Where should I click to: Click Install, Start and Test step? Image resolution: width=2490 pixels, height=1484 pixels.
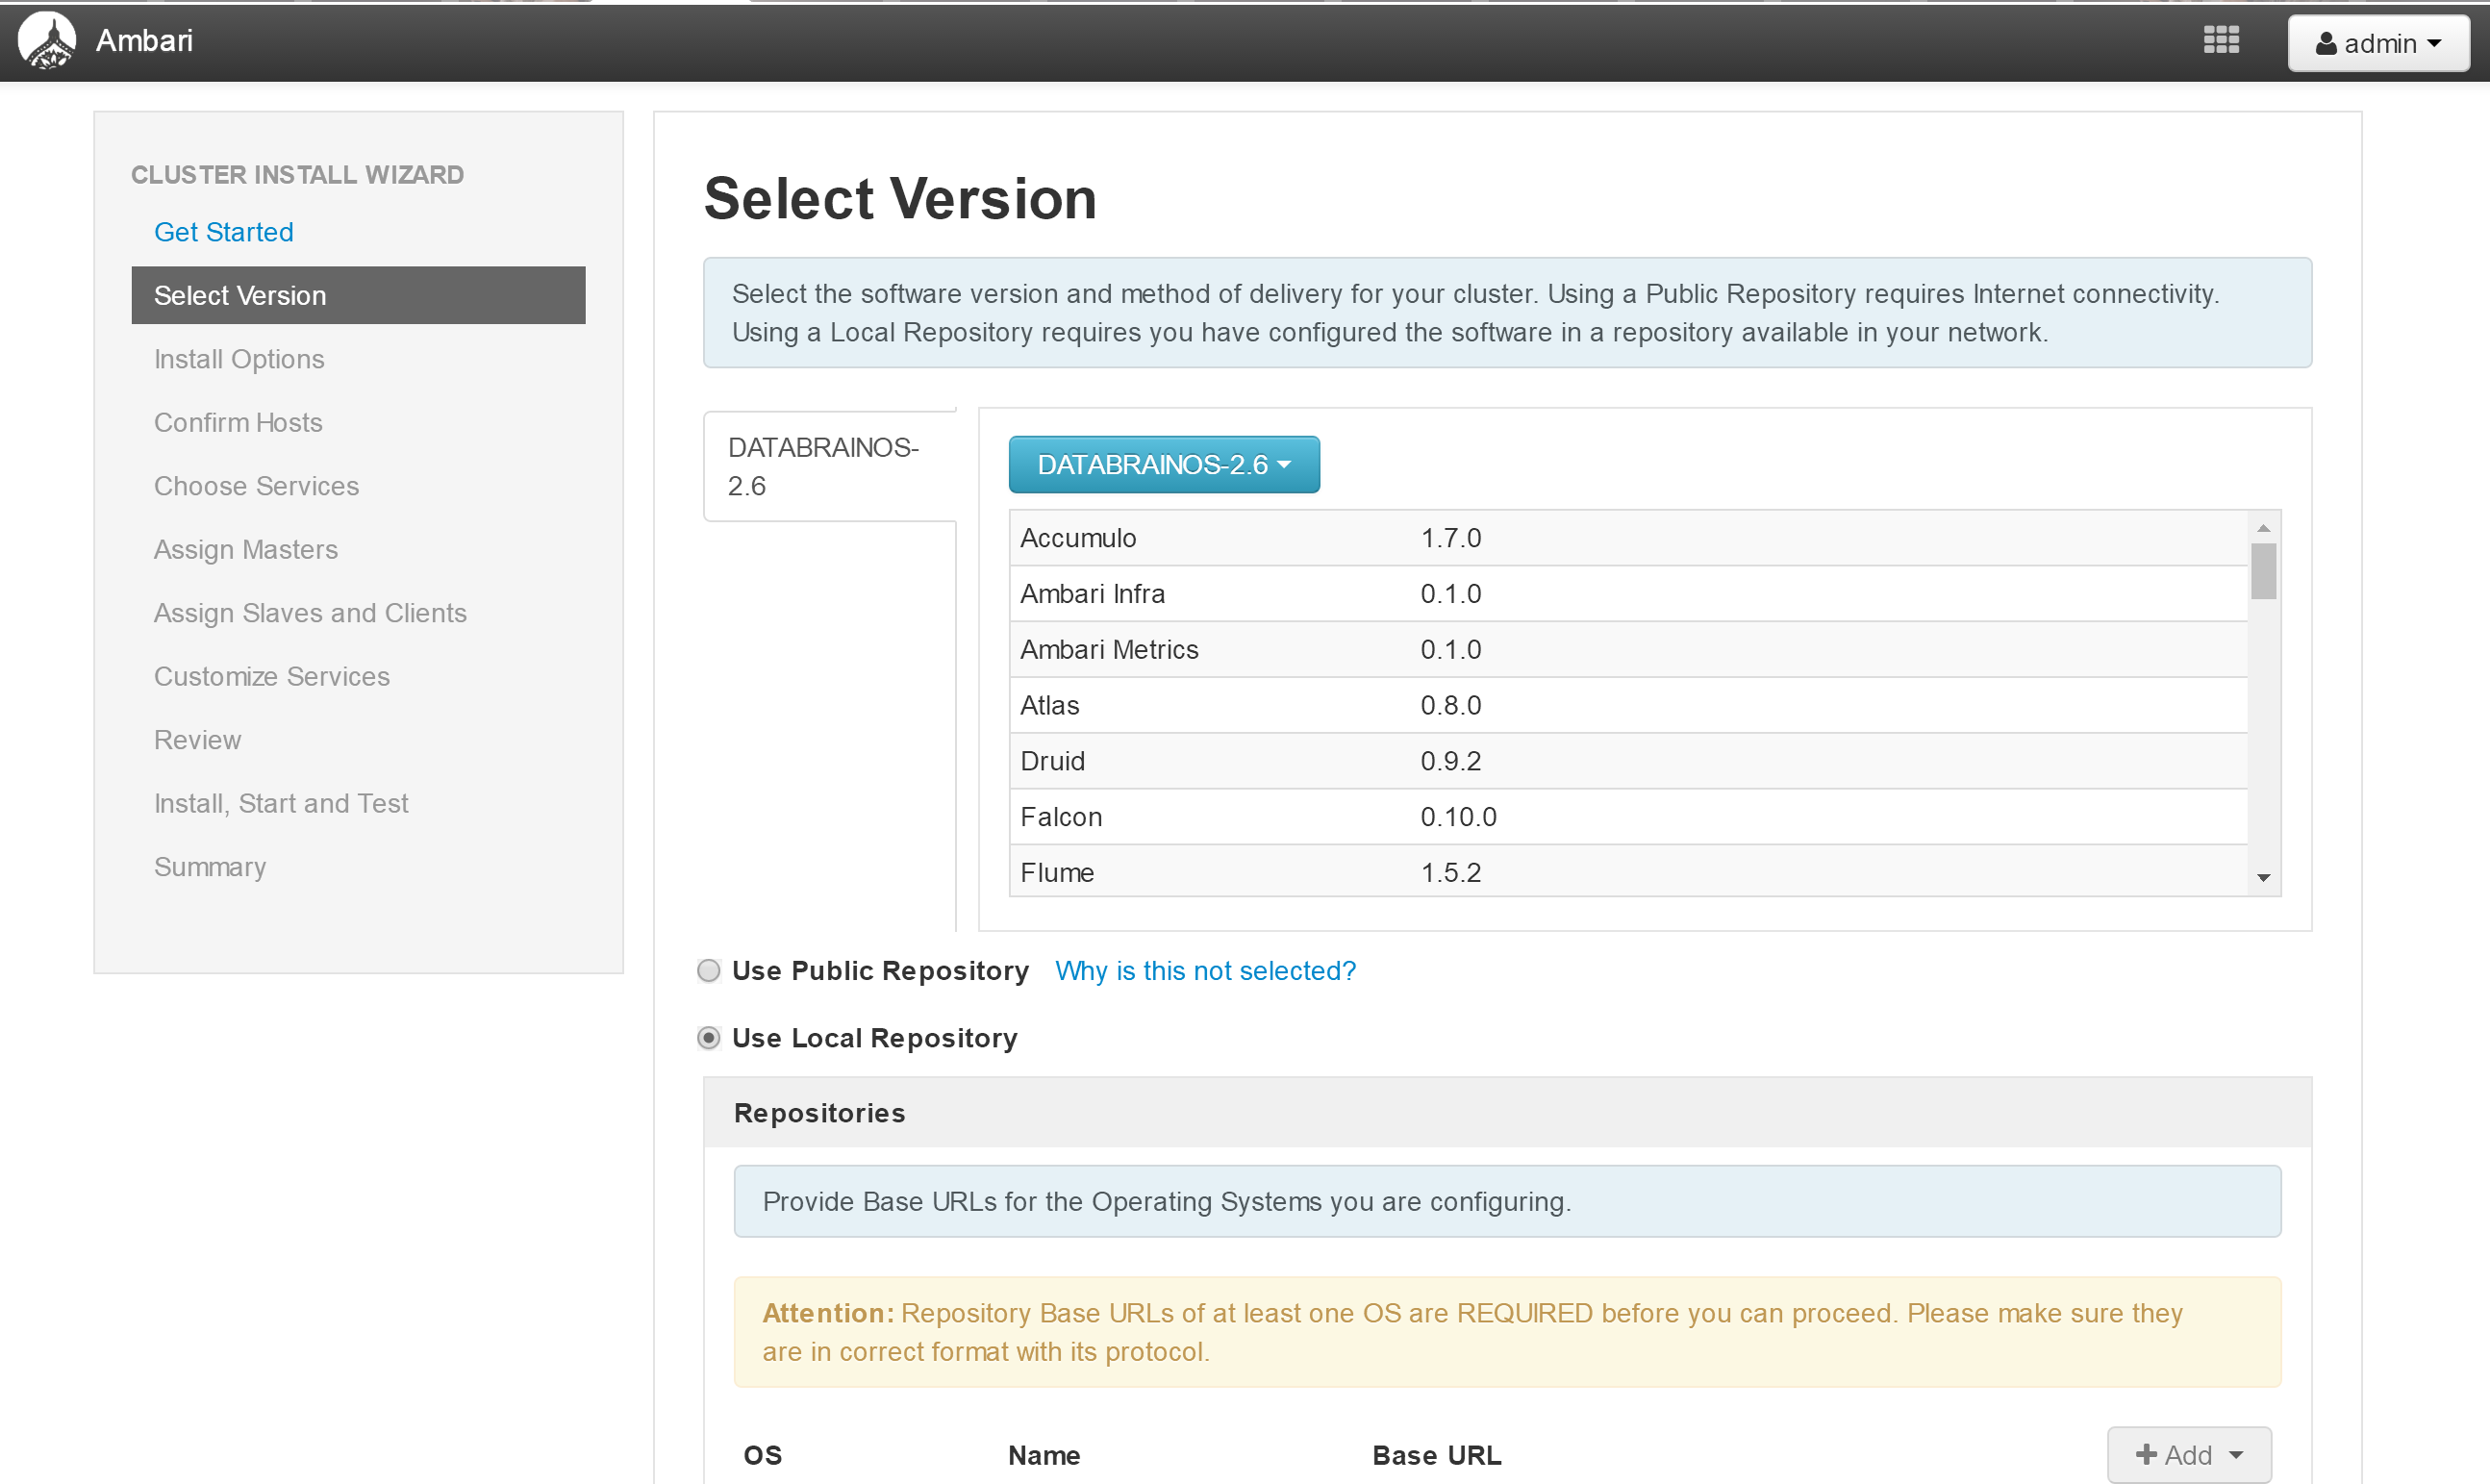point(281,803)
